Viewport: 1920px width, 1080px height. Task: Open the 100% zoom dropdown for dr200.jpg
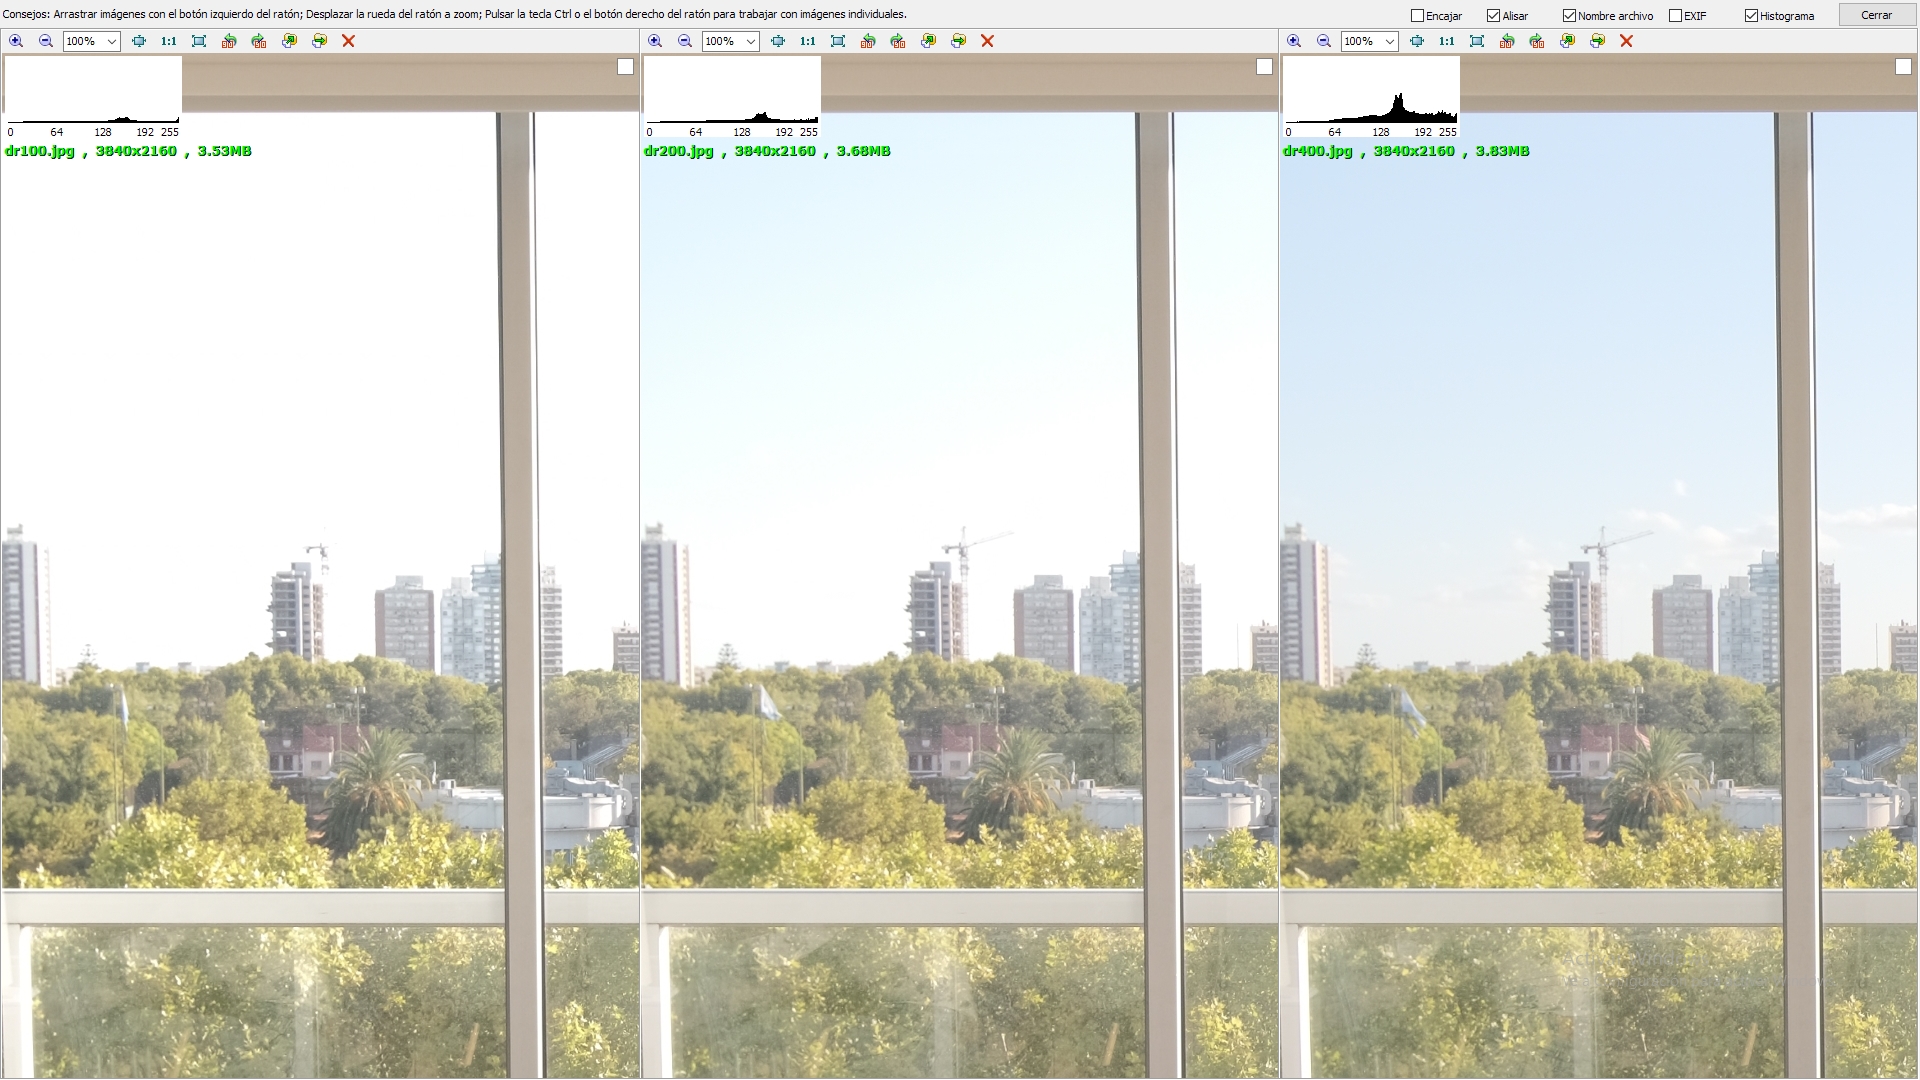click(751, 41)
